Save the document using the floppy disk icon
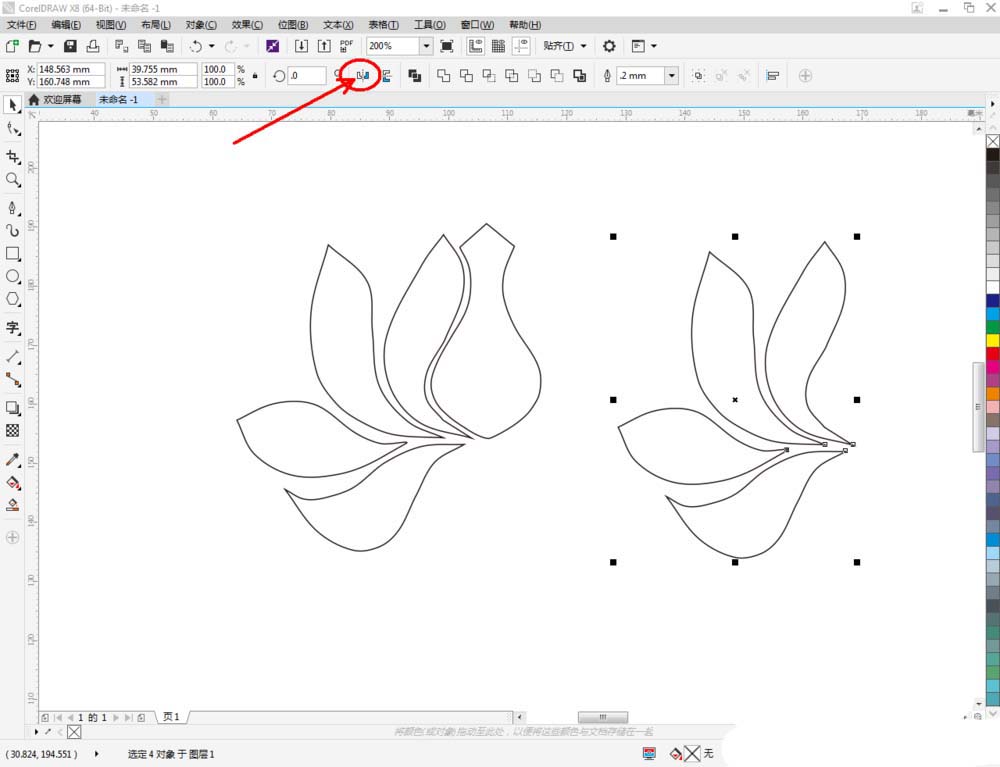1000x767 pixels. click(x=70, y=46)
